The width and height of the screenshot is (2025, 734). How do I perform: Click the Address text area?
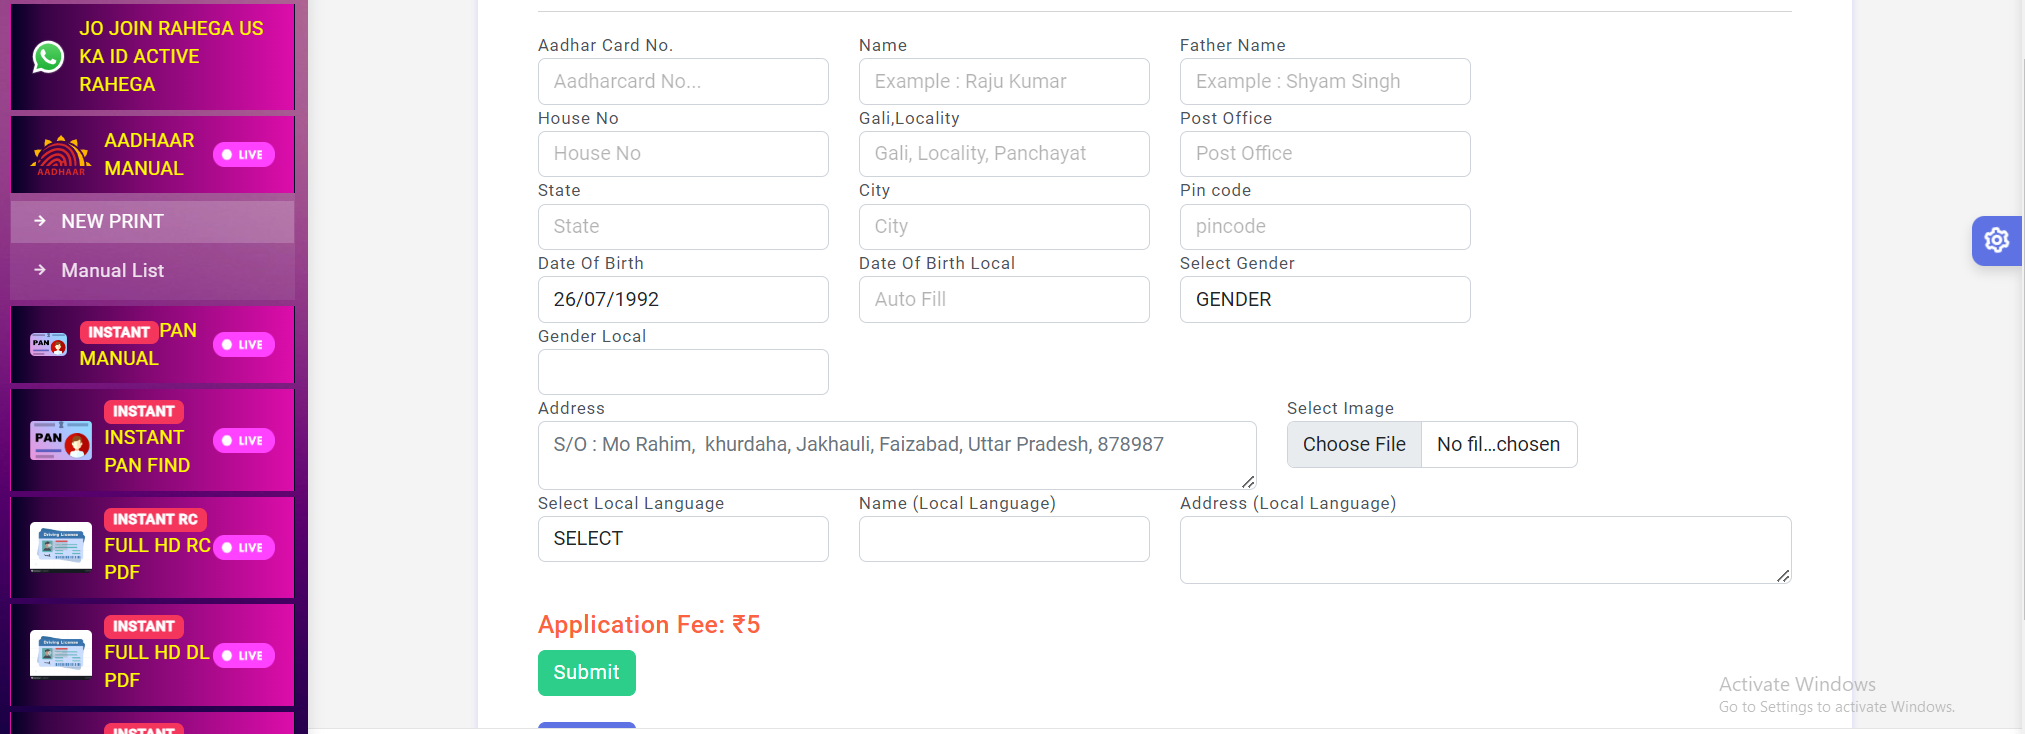click(x=896, y=455)
